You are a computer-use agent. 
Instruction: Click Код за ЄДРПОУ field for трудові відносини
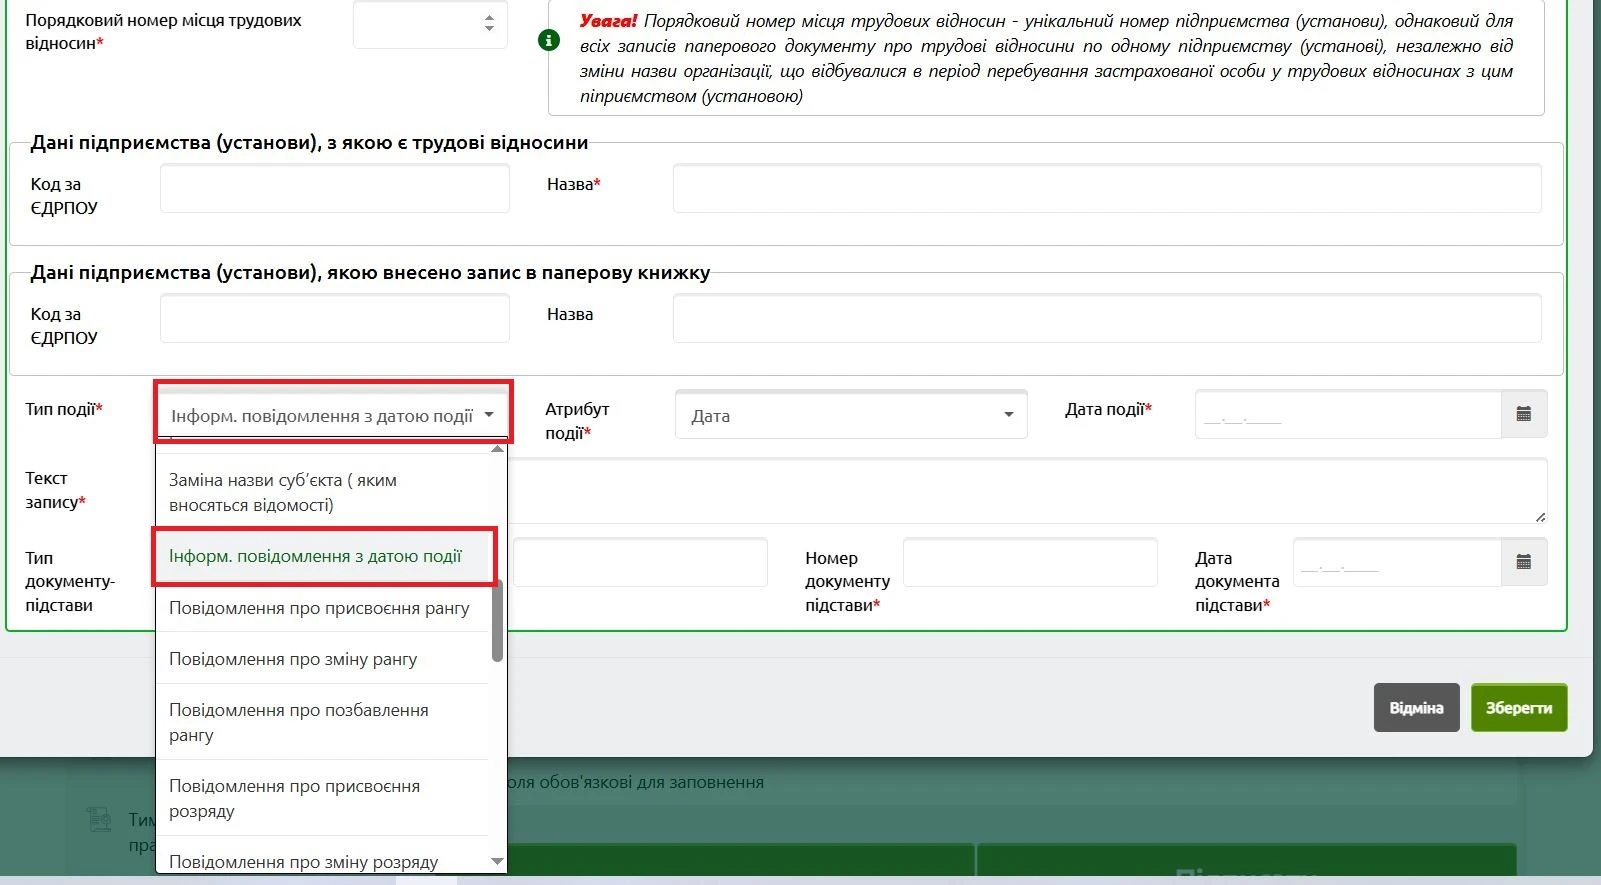(335, 189)
